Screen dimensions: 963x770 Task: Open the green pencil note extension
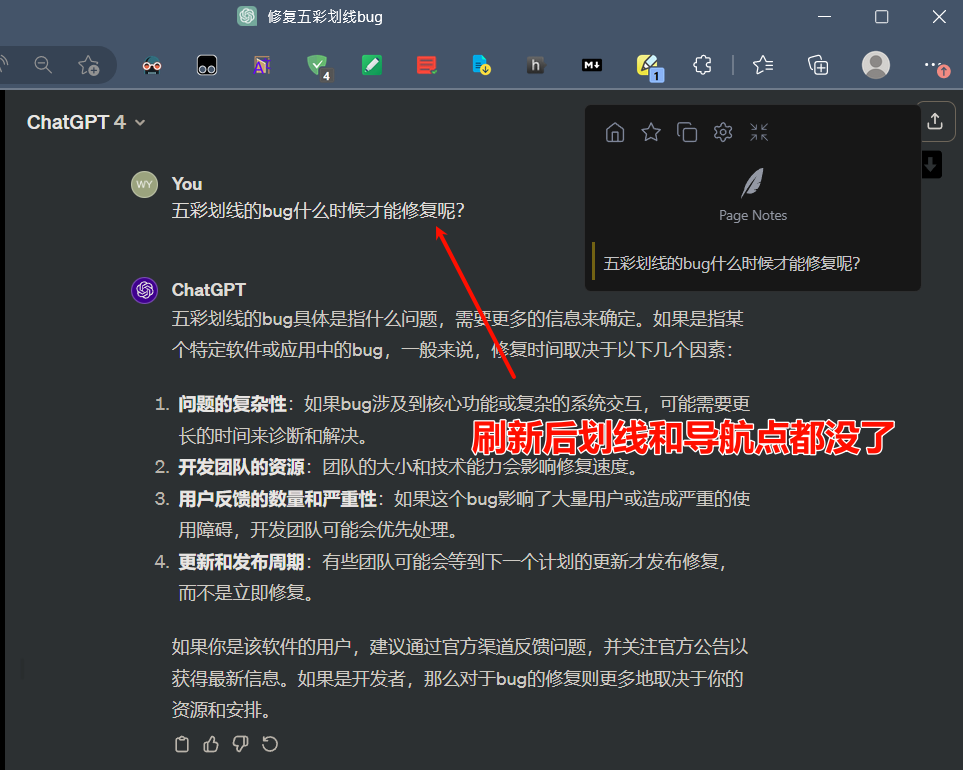[372, 65]
